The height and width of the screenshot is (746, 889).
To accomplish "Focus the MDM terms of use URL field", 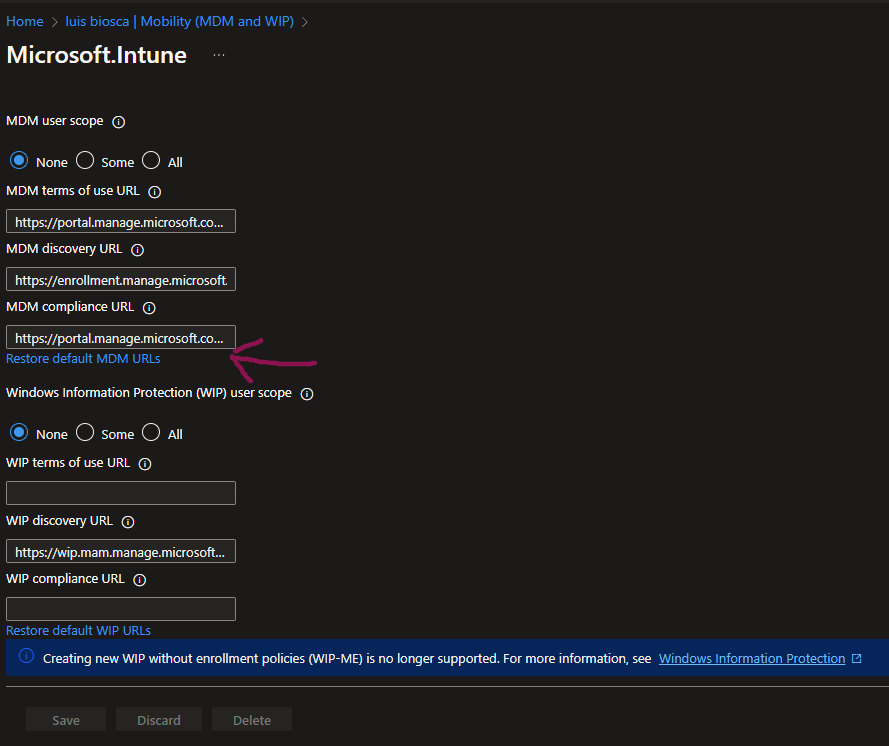I will click(121, 222).
